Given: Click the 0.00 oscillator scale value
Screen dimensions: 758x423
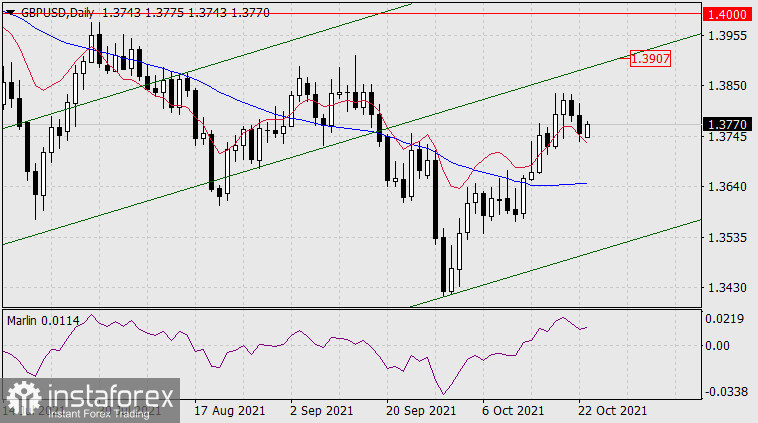Looking at the screenshot, I should (x=717, y=346).
